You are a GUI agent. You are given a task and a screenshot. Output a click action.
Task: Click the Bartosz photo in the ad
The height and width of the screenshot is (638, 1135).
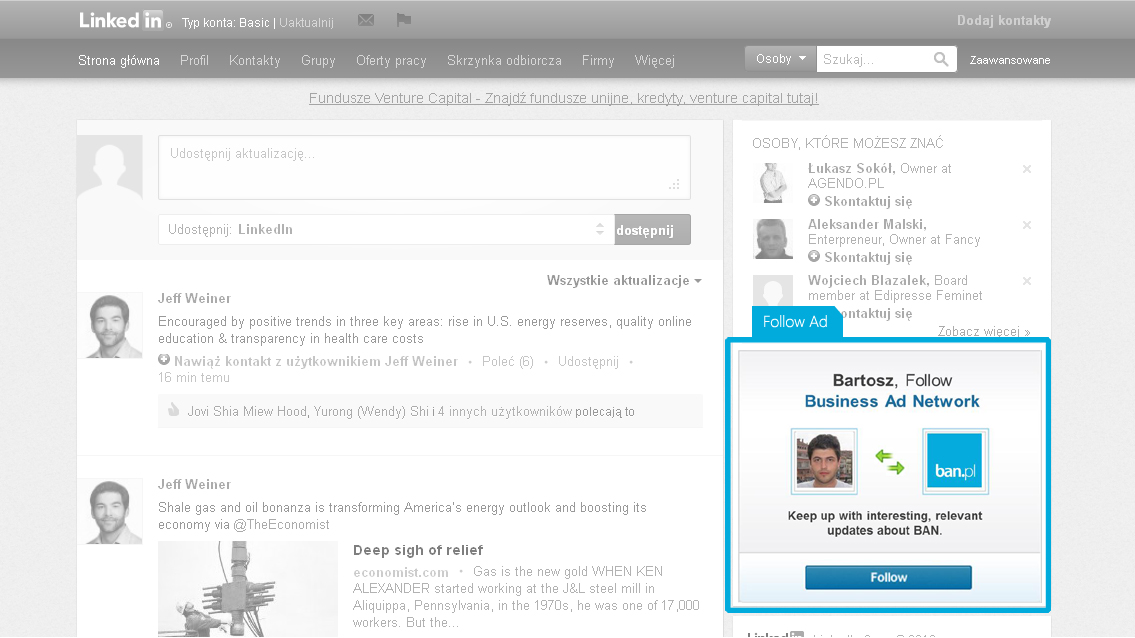(824, 461)
